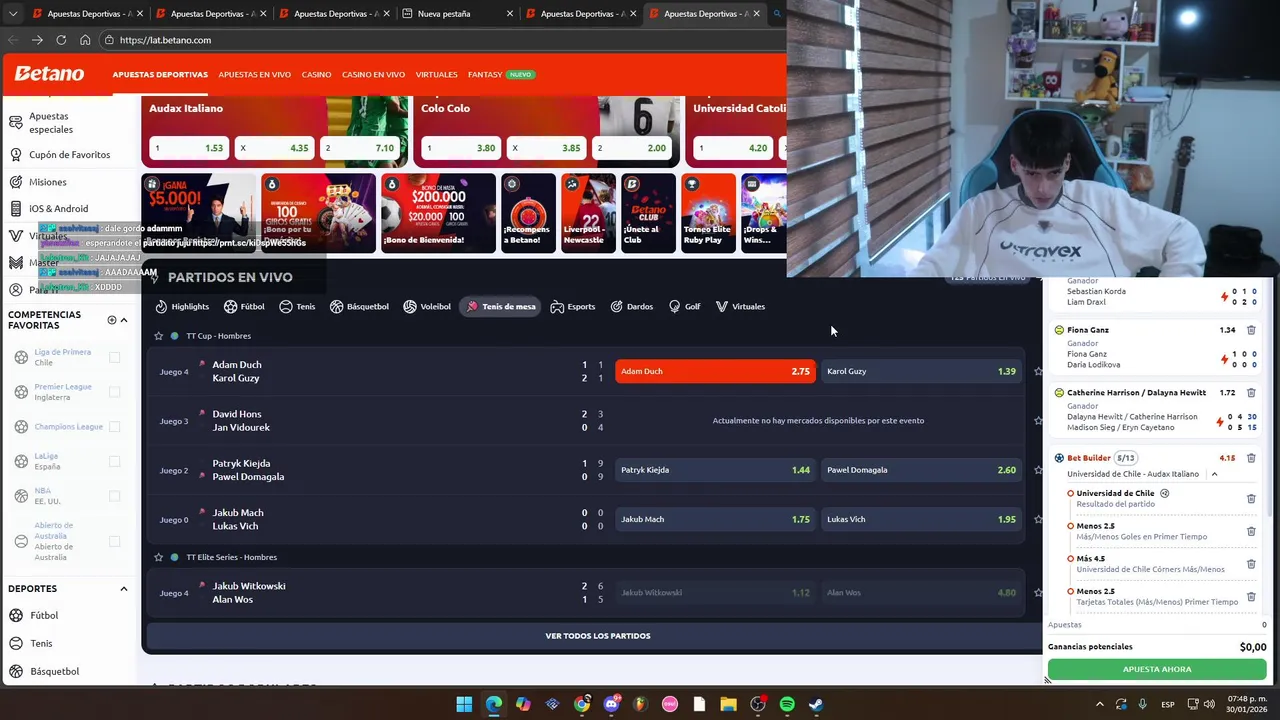Remove Menos 2.5 goles primer tiempo leg
Screen dimensions: 1280x720
pyautogui.click(x=1251, y=531)
